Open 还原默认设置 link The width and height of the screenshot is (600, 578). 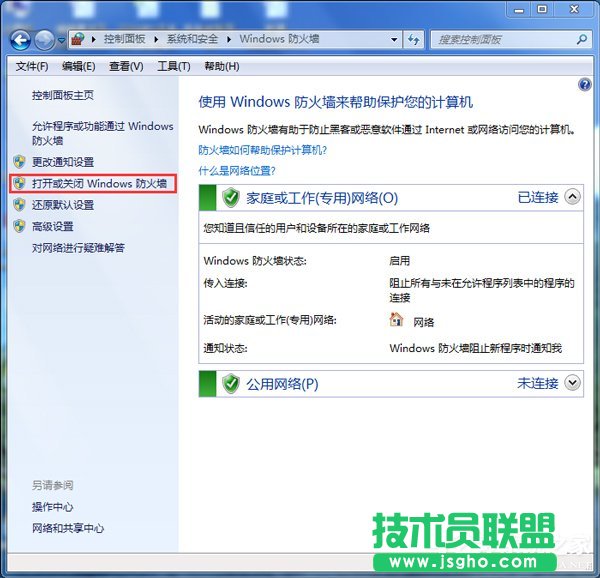[x=63, y=205]
